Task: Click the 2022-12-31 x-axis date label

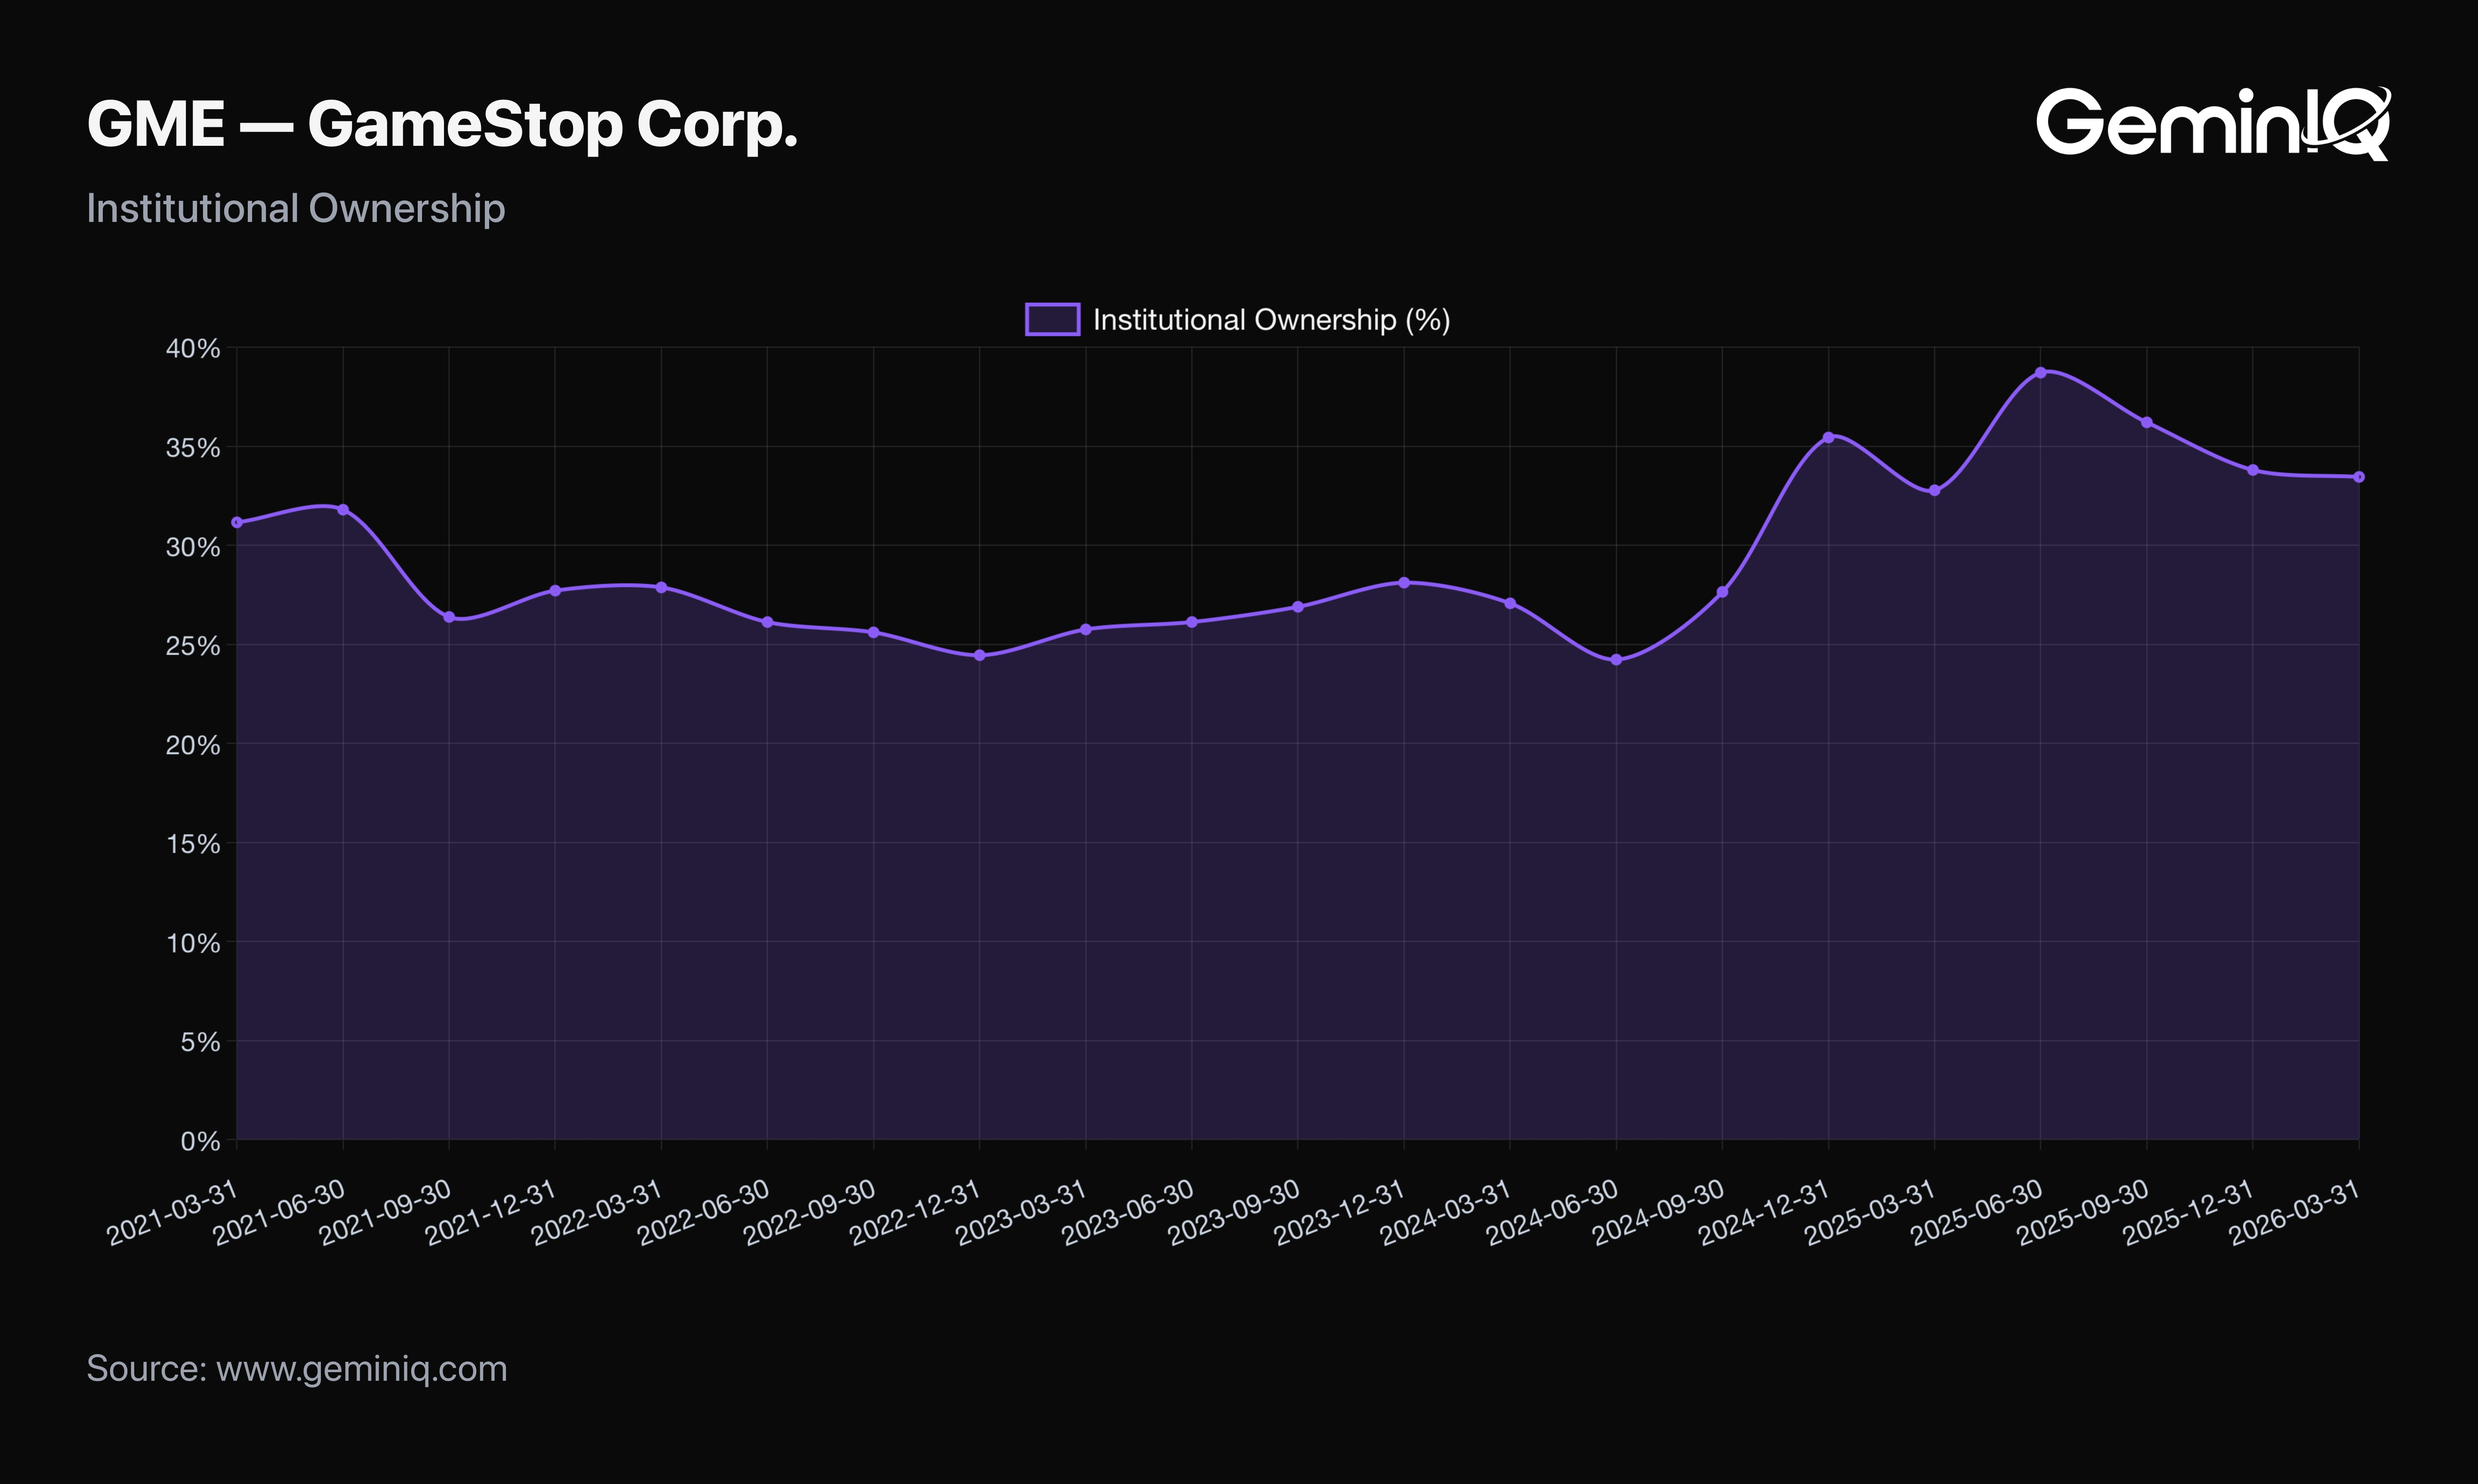Action: click(915, 1212)
